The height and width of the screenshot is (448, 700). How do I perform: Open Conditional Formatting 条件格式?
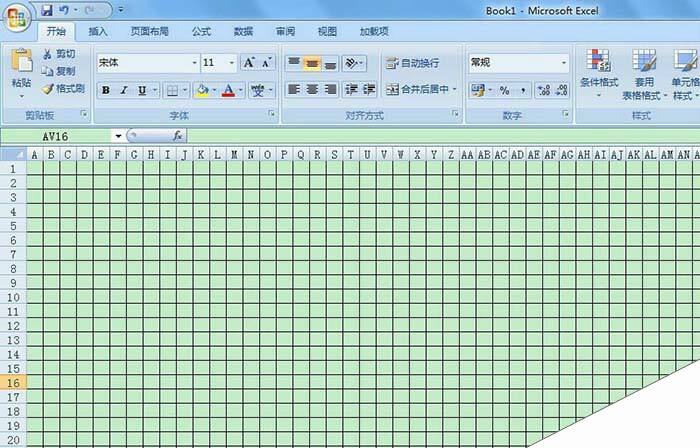[x=599, y=74]
